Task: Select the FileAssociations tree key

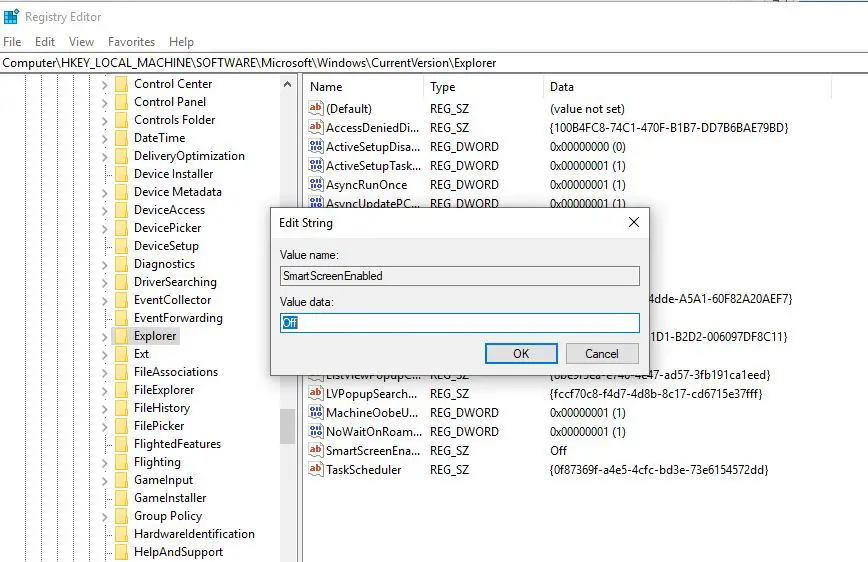Action: click(x=176, y=372)
